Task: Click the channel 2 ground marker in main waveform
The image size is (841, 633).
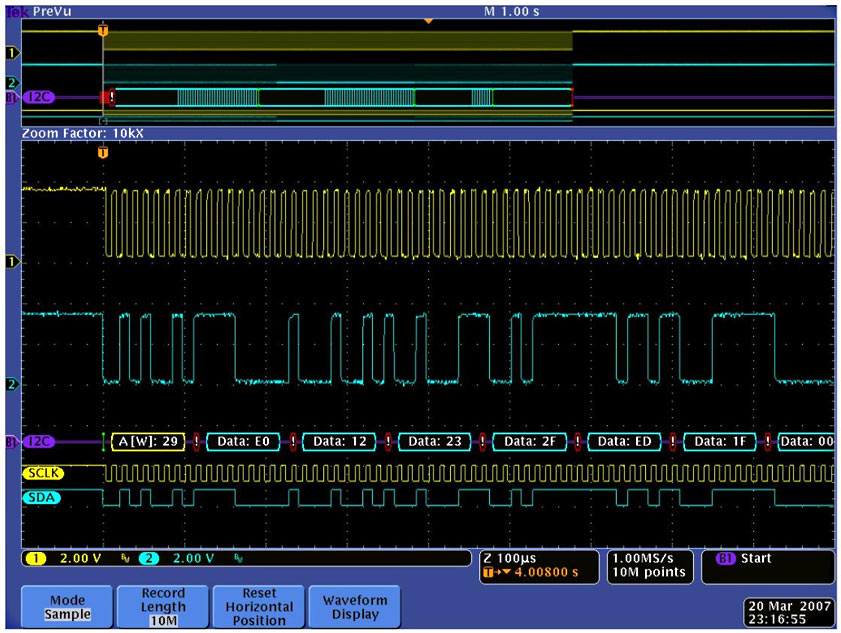Action: point(12,384)
